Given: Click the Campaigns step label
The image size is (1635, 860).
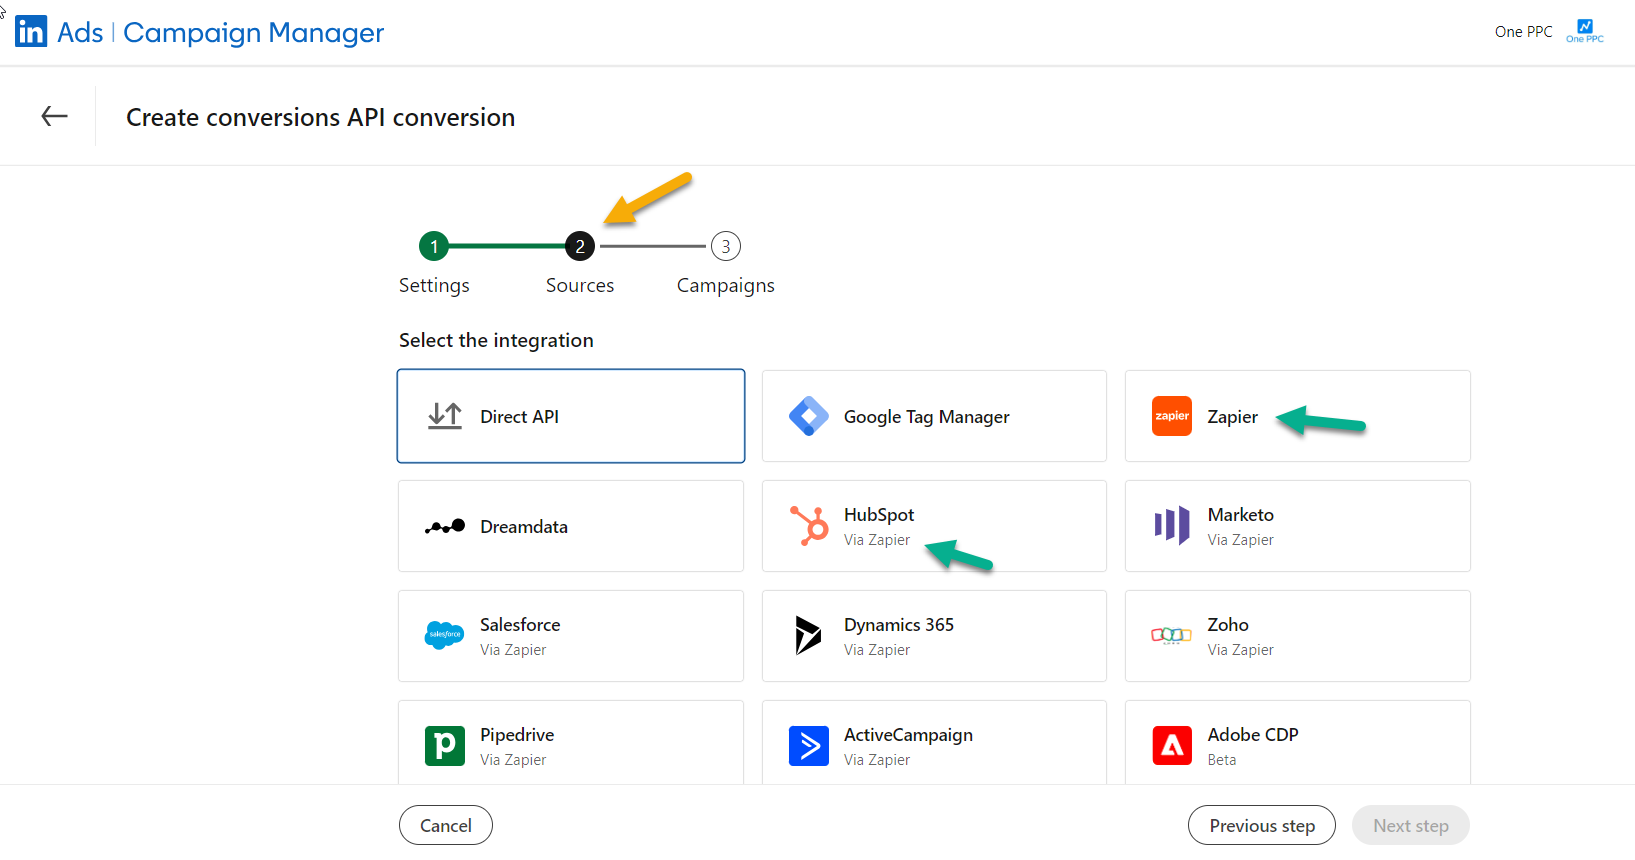Looking at the screenshot, I should point(726,285).
